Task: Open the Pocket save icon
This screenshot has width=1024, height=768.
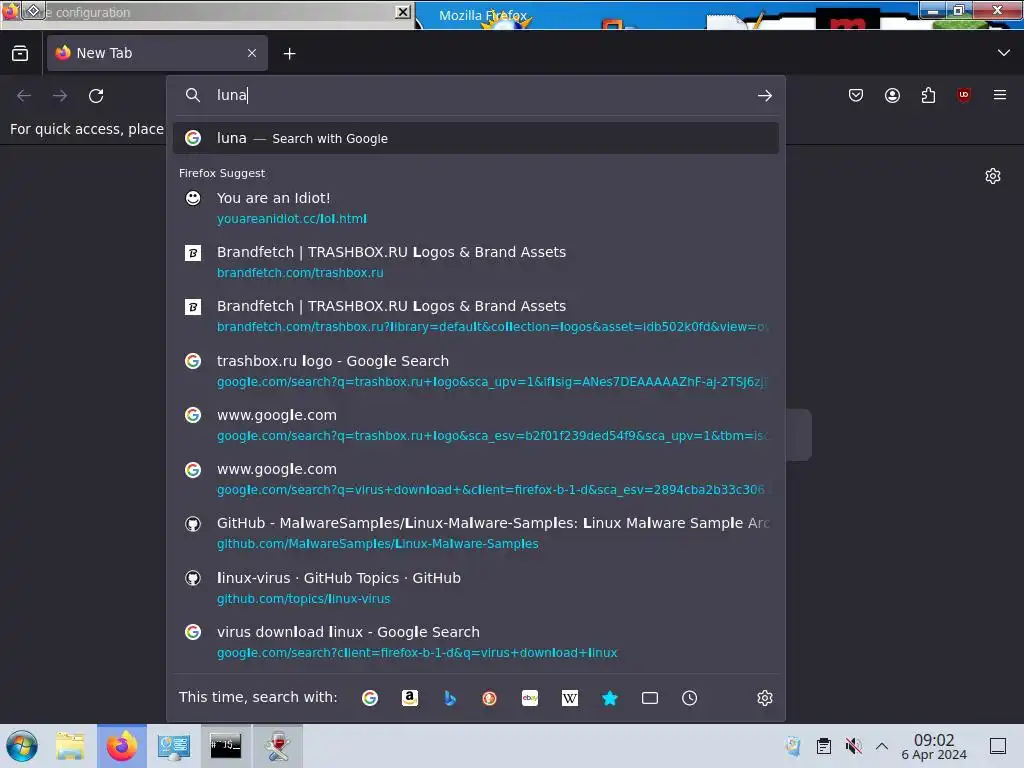Action: tap(856, 95)
